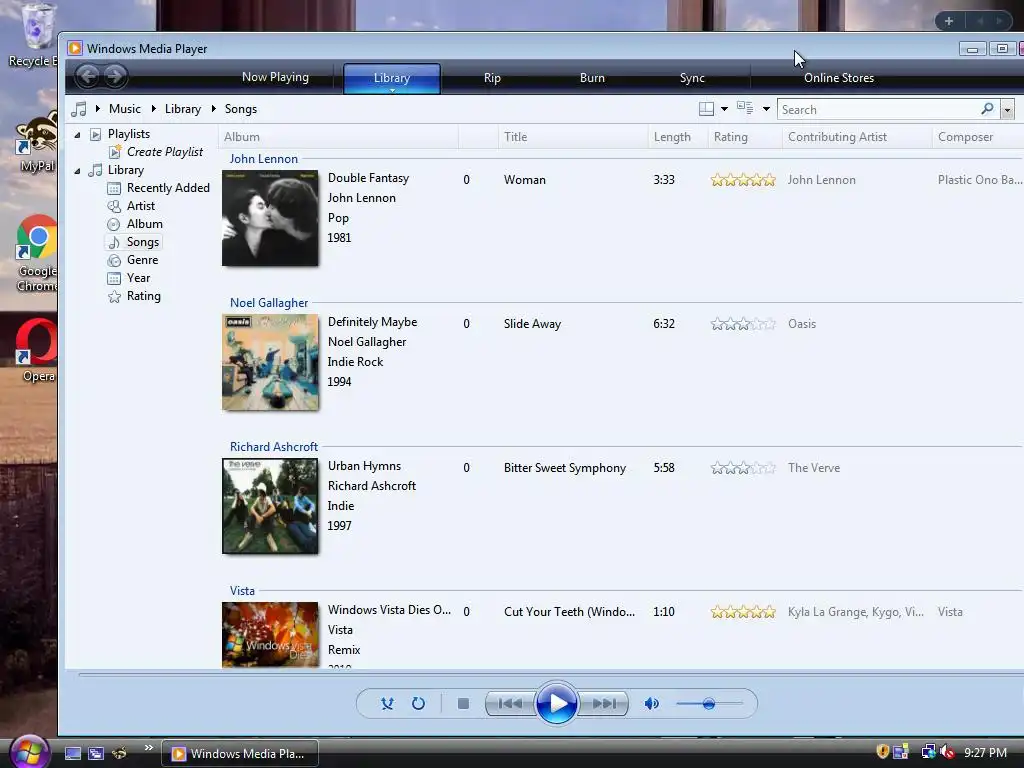1024x768 pixels.
Task: Select Genre in the library tree
Action: [142, 260]
